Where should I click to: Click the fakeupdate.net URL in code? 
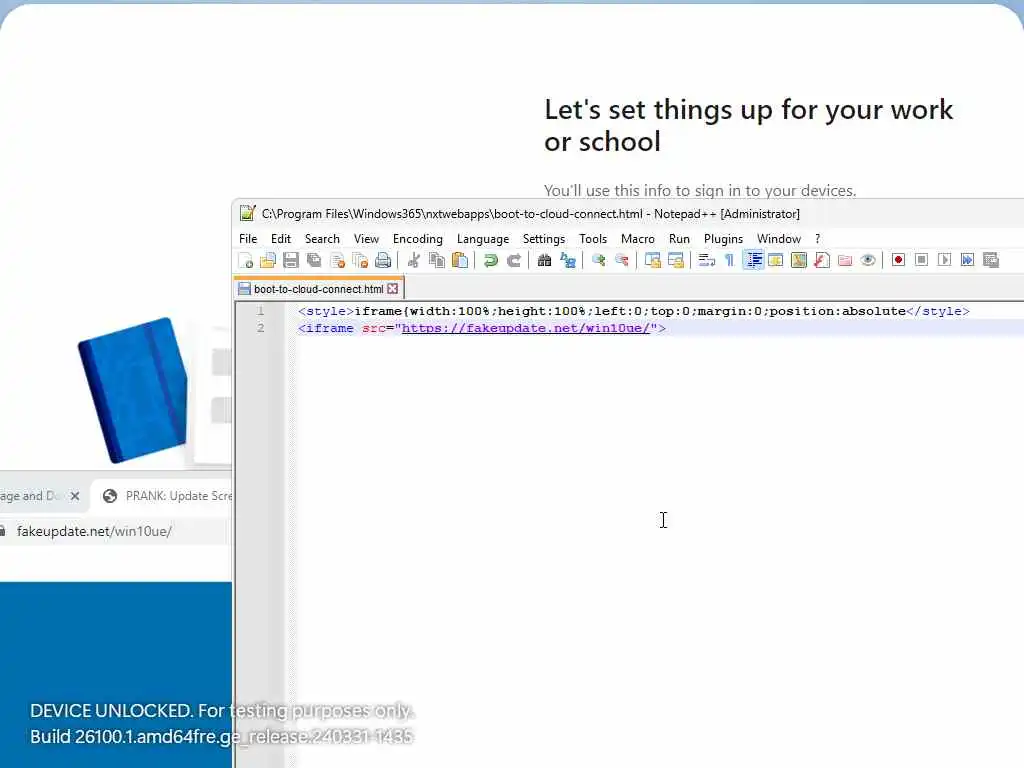click(526, 328)
